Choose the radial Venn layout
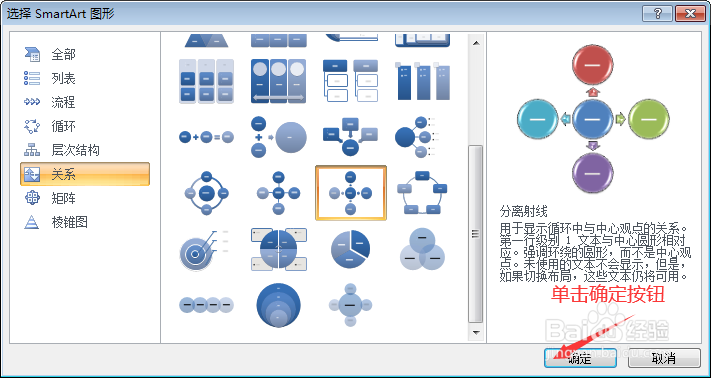 351,305
